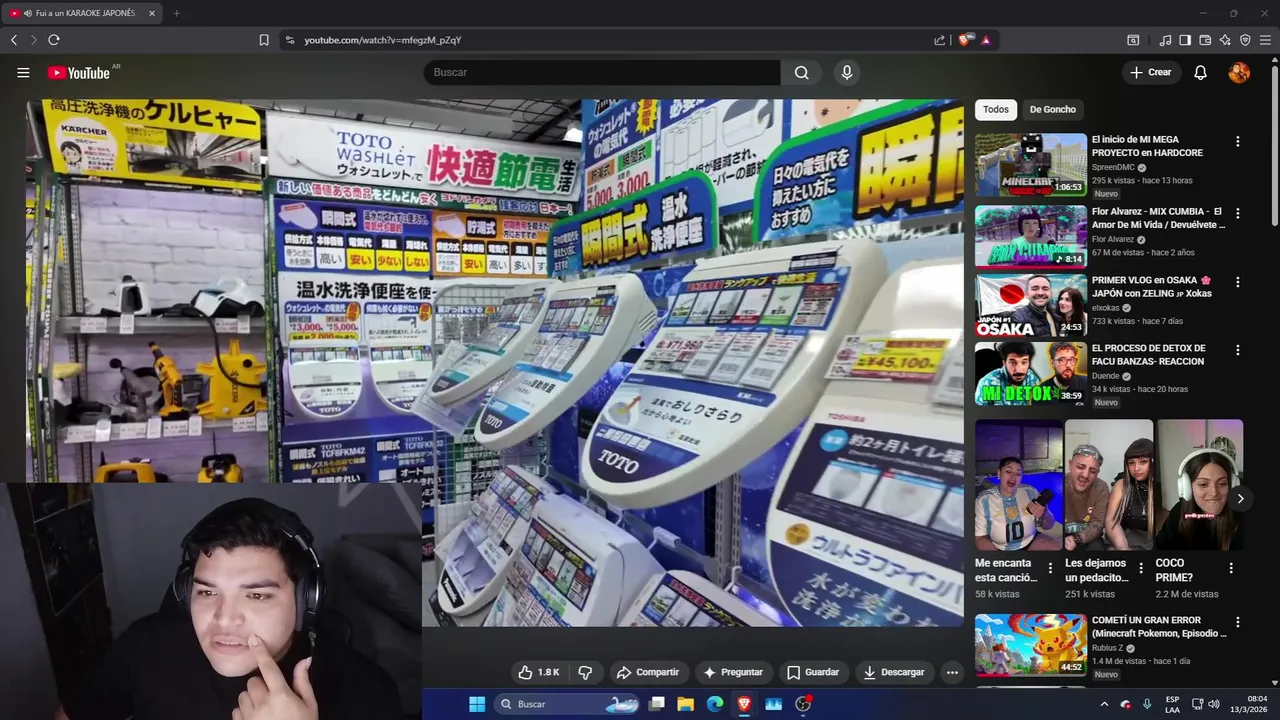
Task: Like the video with thumbs up
Action: (538, 672)
